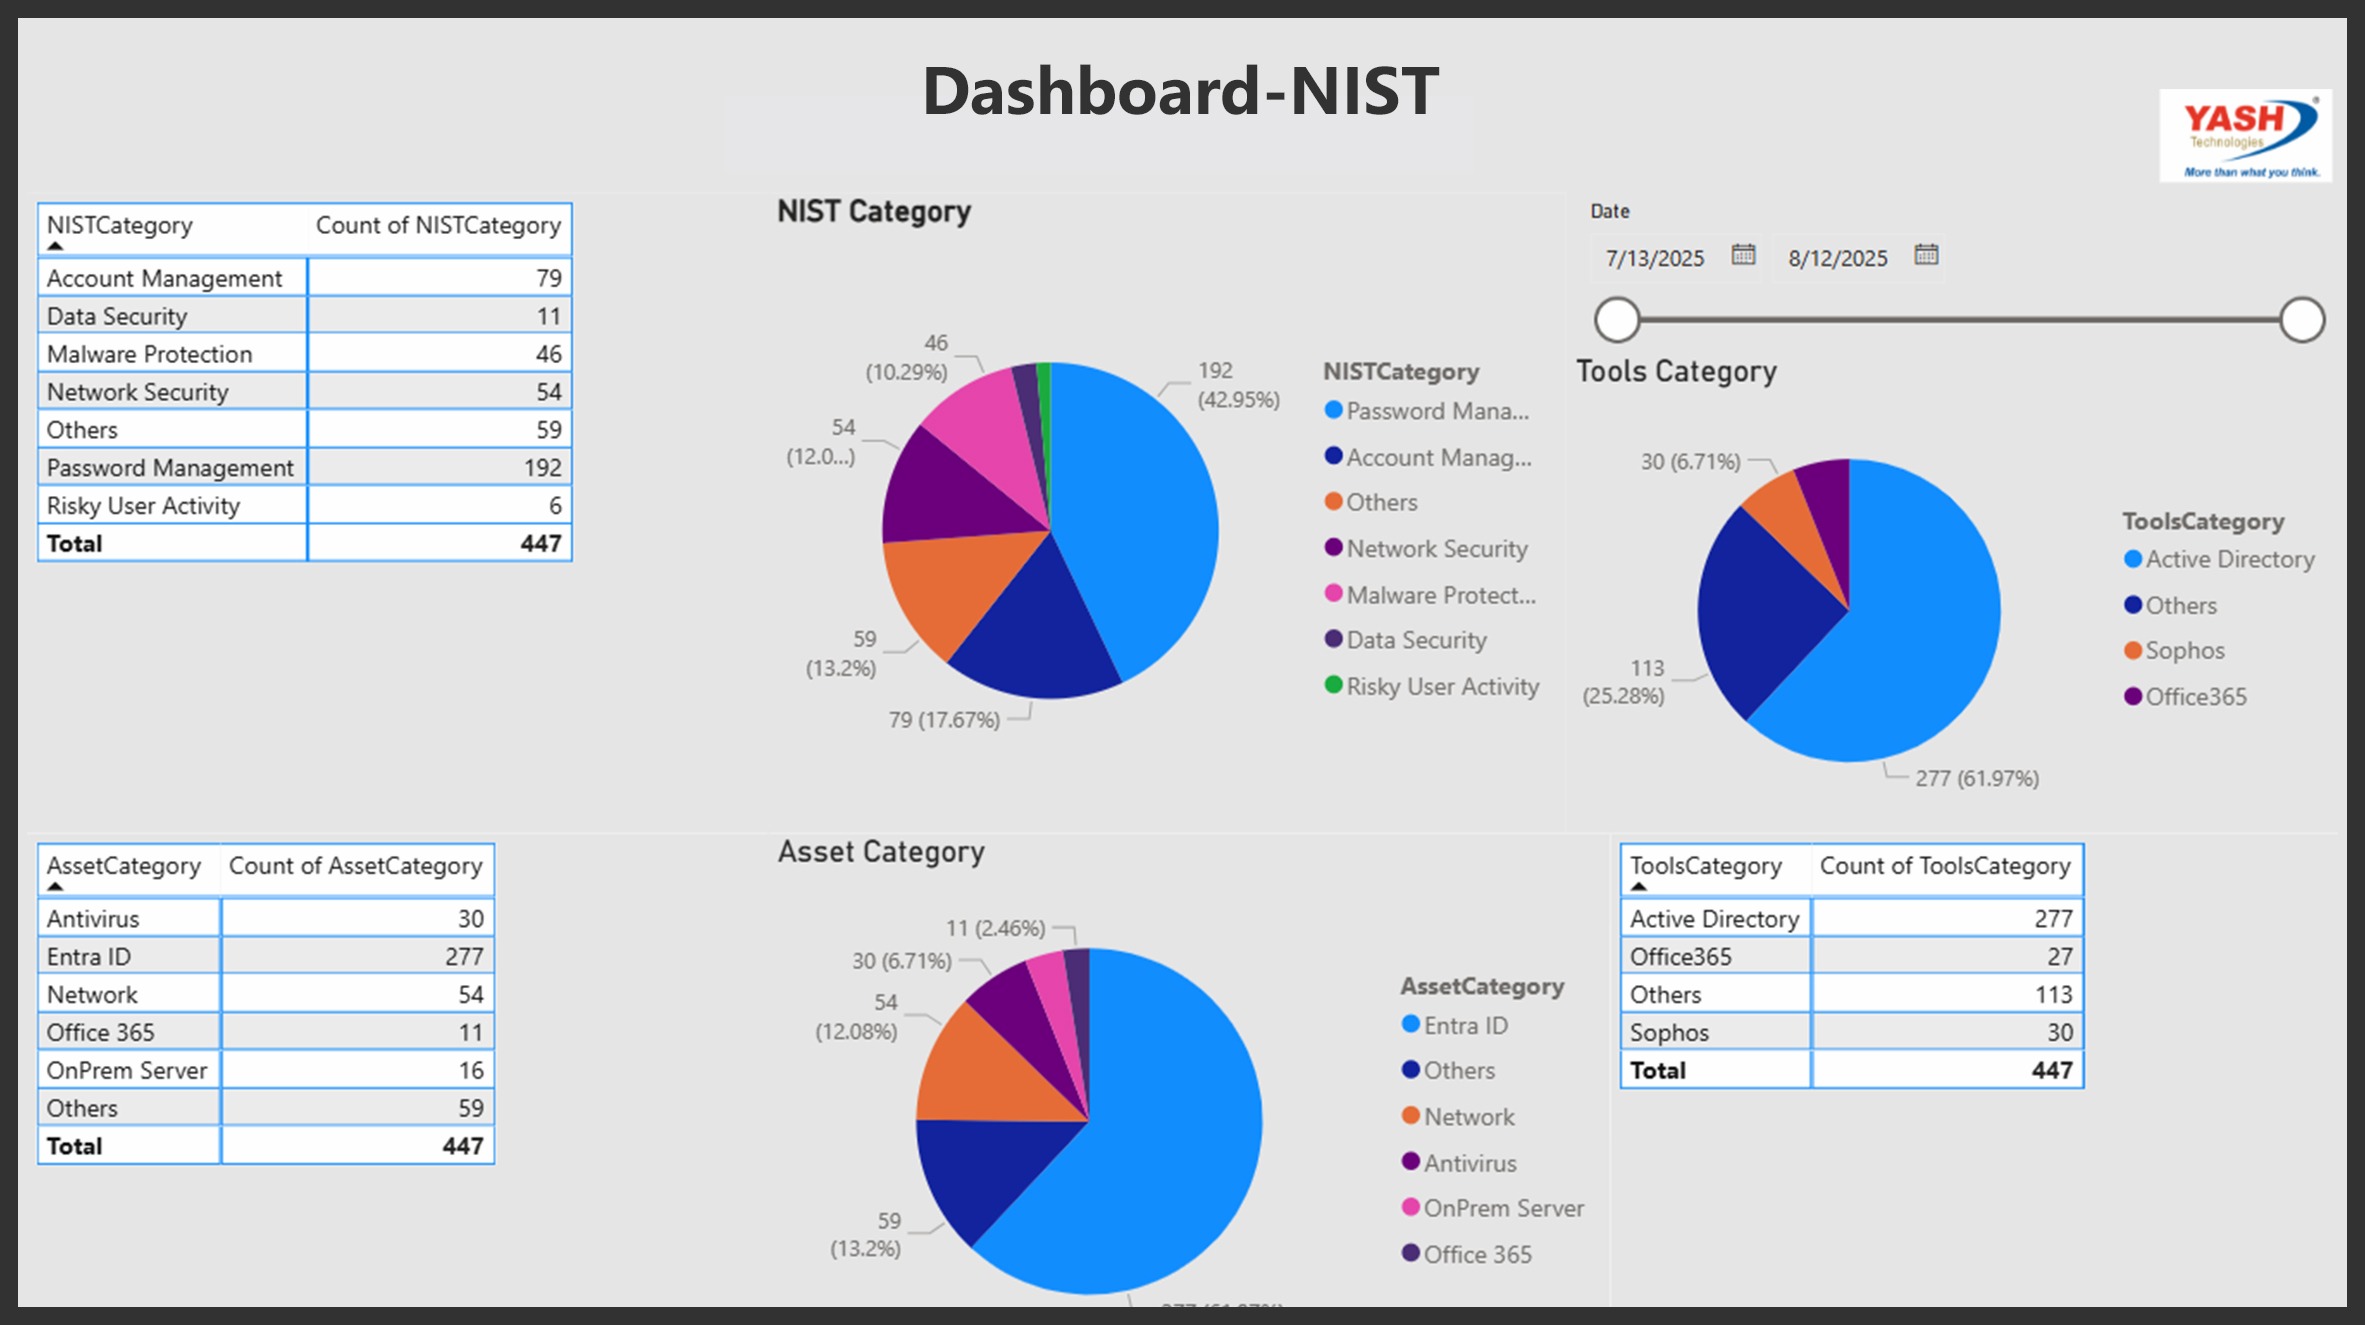The width and height of the screenshot is (2365, 1325).
Task: Sort by NISTCategory column header
Action: (120, 226)
